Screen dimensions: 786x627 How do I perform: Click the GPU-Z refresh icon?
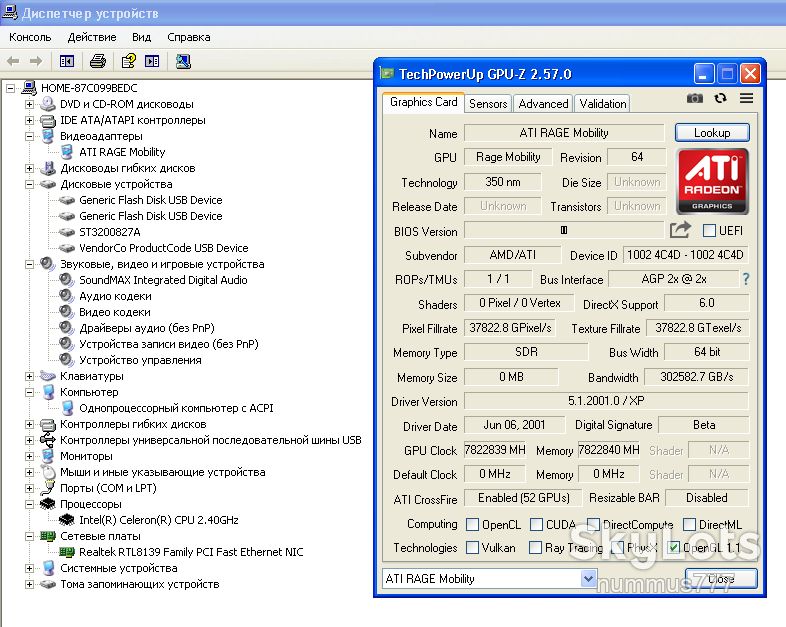coord(720,98)
